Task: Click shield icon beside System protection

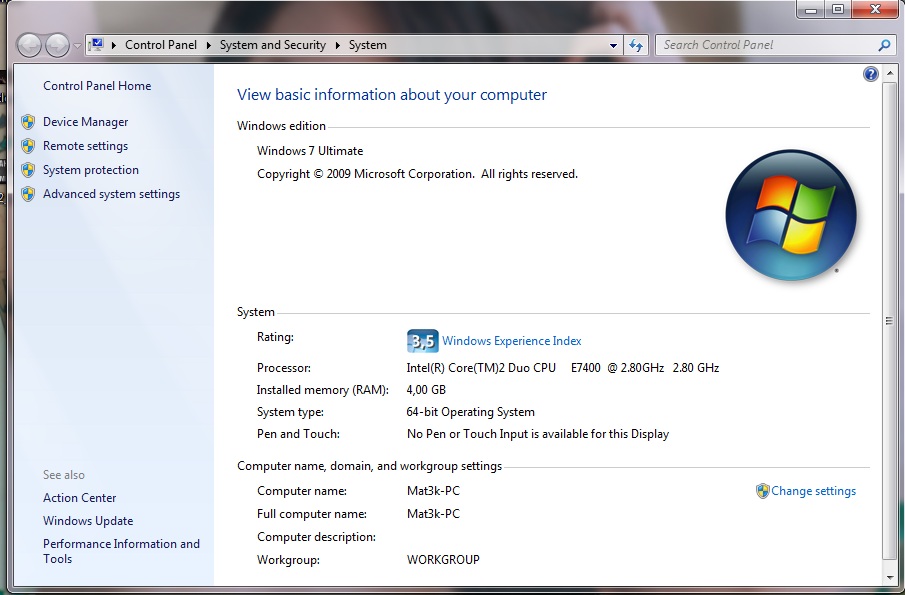Action: (28, 170)
